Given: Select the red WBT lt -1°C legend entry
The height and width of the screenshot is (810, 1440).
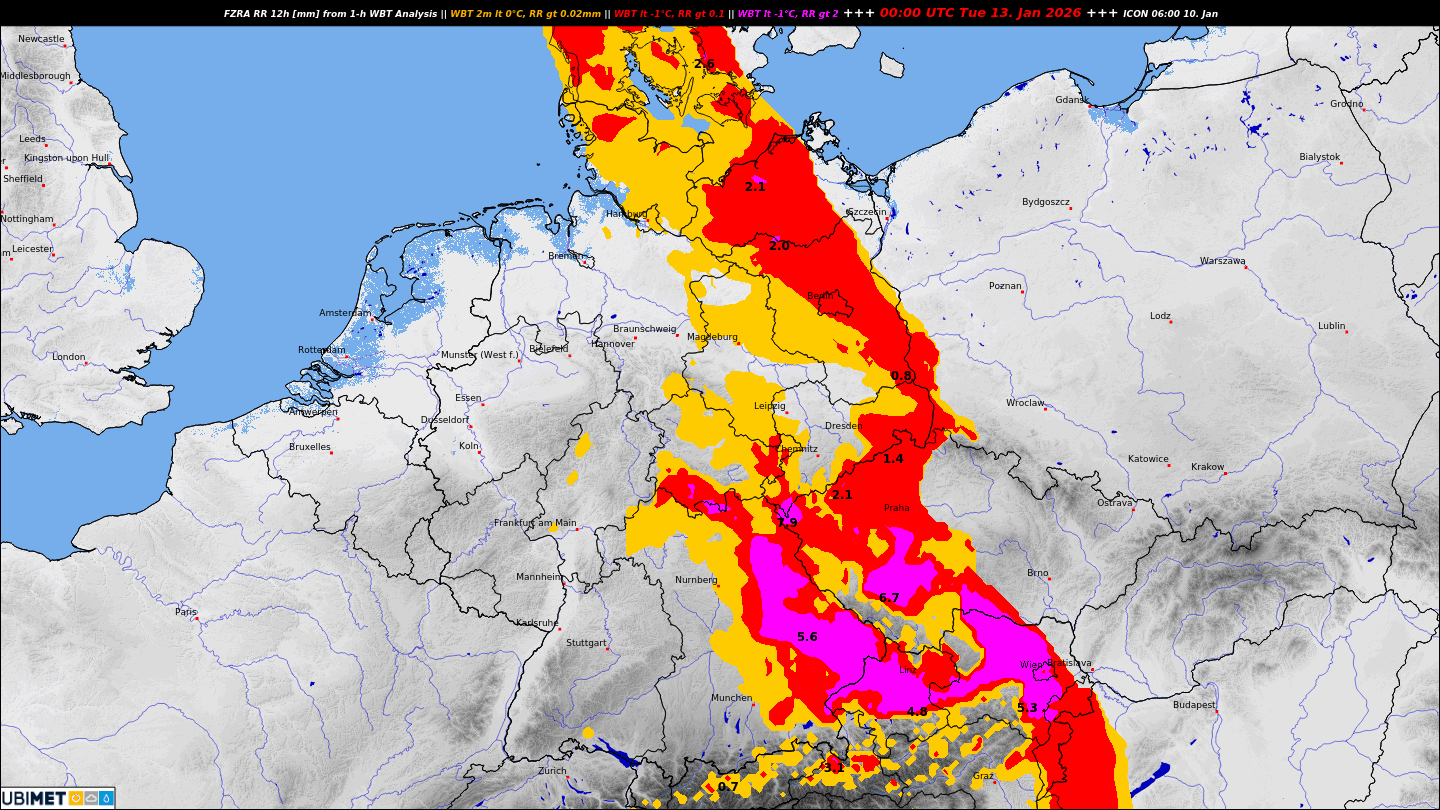Looking at the screenshot, I should point(669,14).
